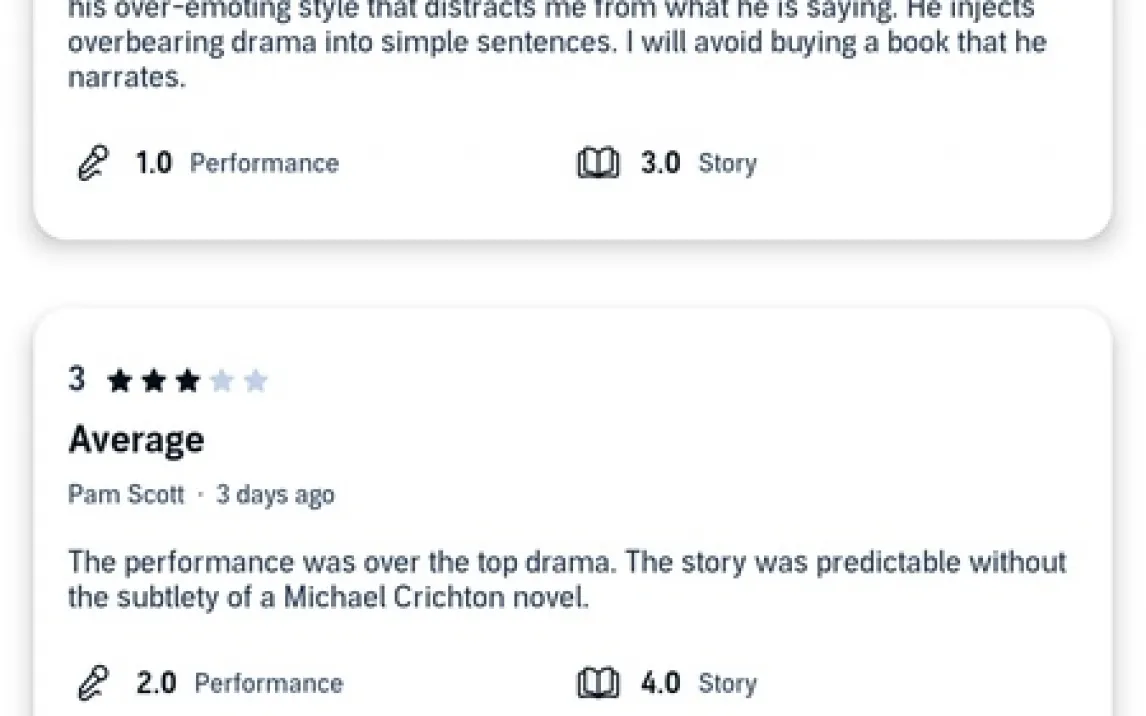Click the fifth, unfilled star in Pam Scott's review
Image resolution: width=1146 pixels, height=716 pixels.
pos(256,381)
